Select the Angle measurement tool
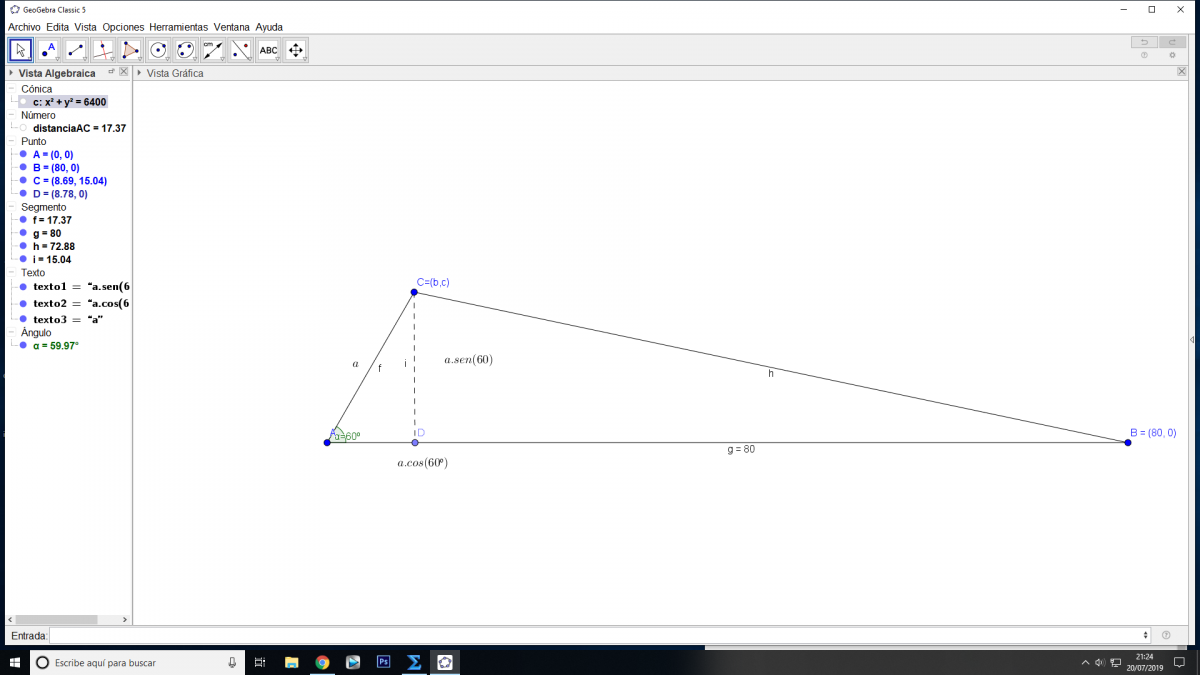 tap(212, 50)
